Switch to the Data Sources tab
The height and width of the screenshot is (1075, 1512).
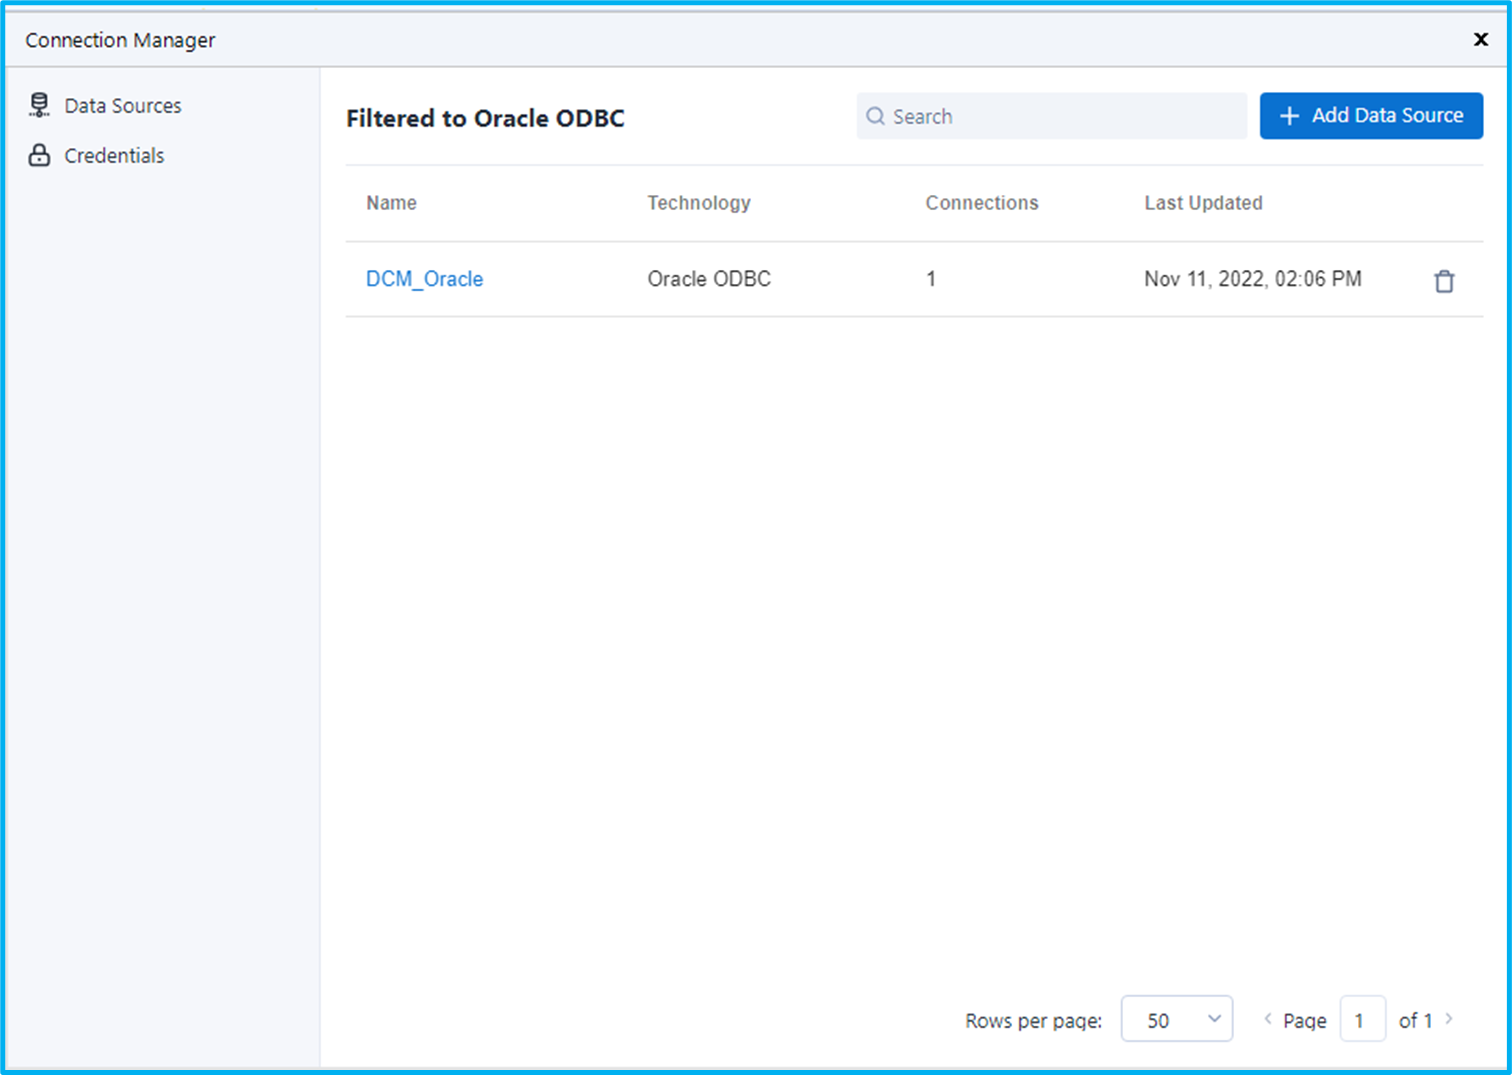point(122,104)
